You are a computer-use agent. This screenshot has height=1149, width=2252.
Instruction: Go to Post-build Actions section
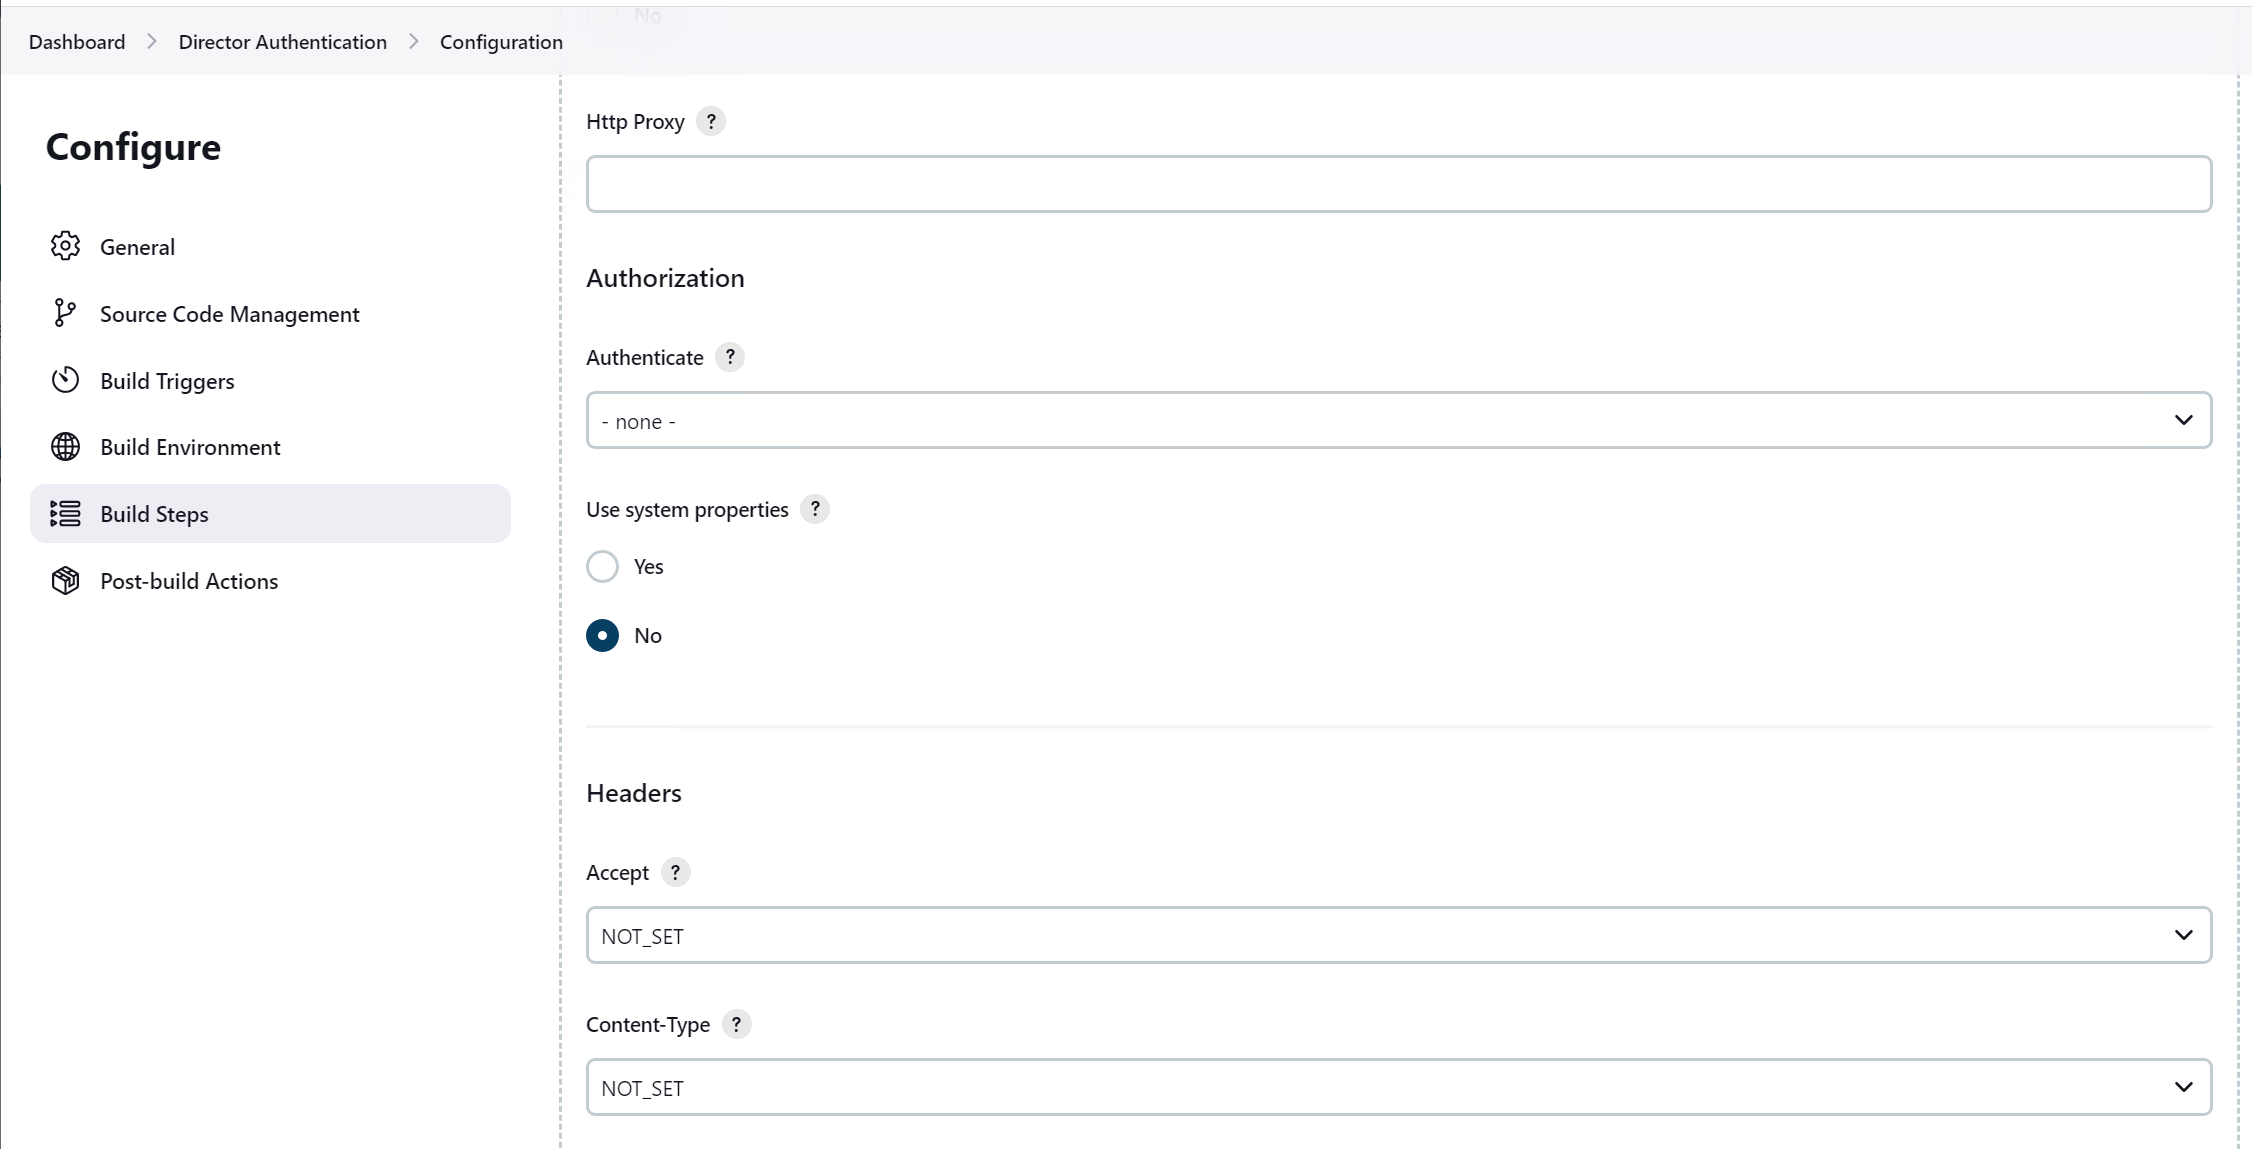tap(270, 581)
